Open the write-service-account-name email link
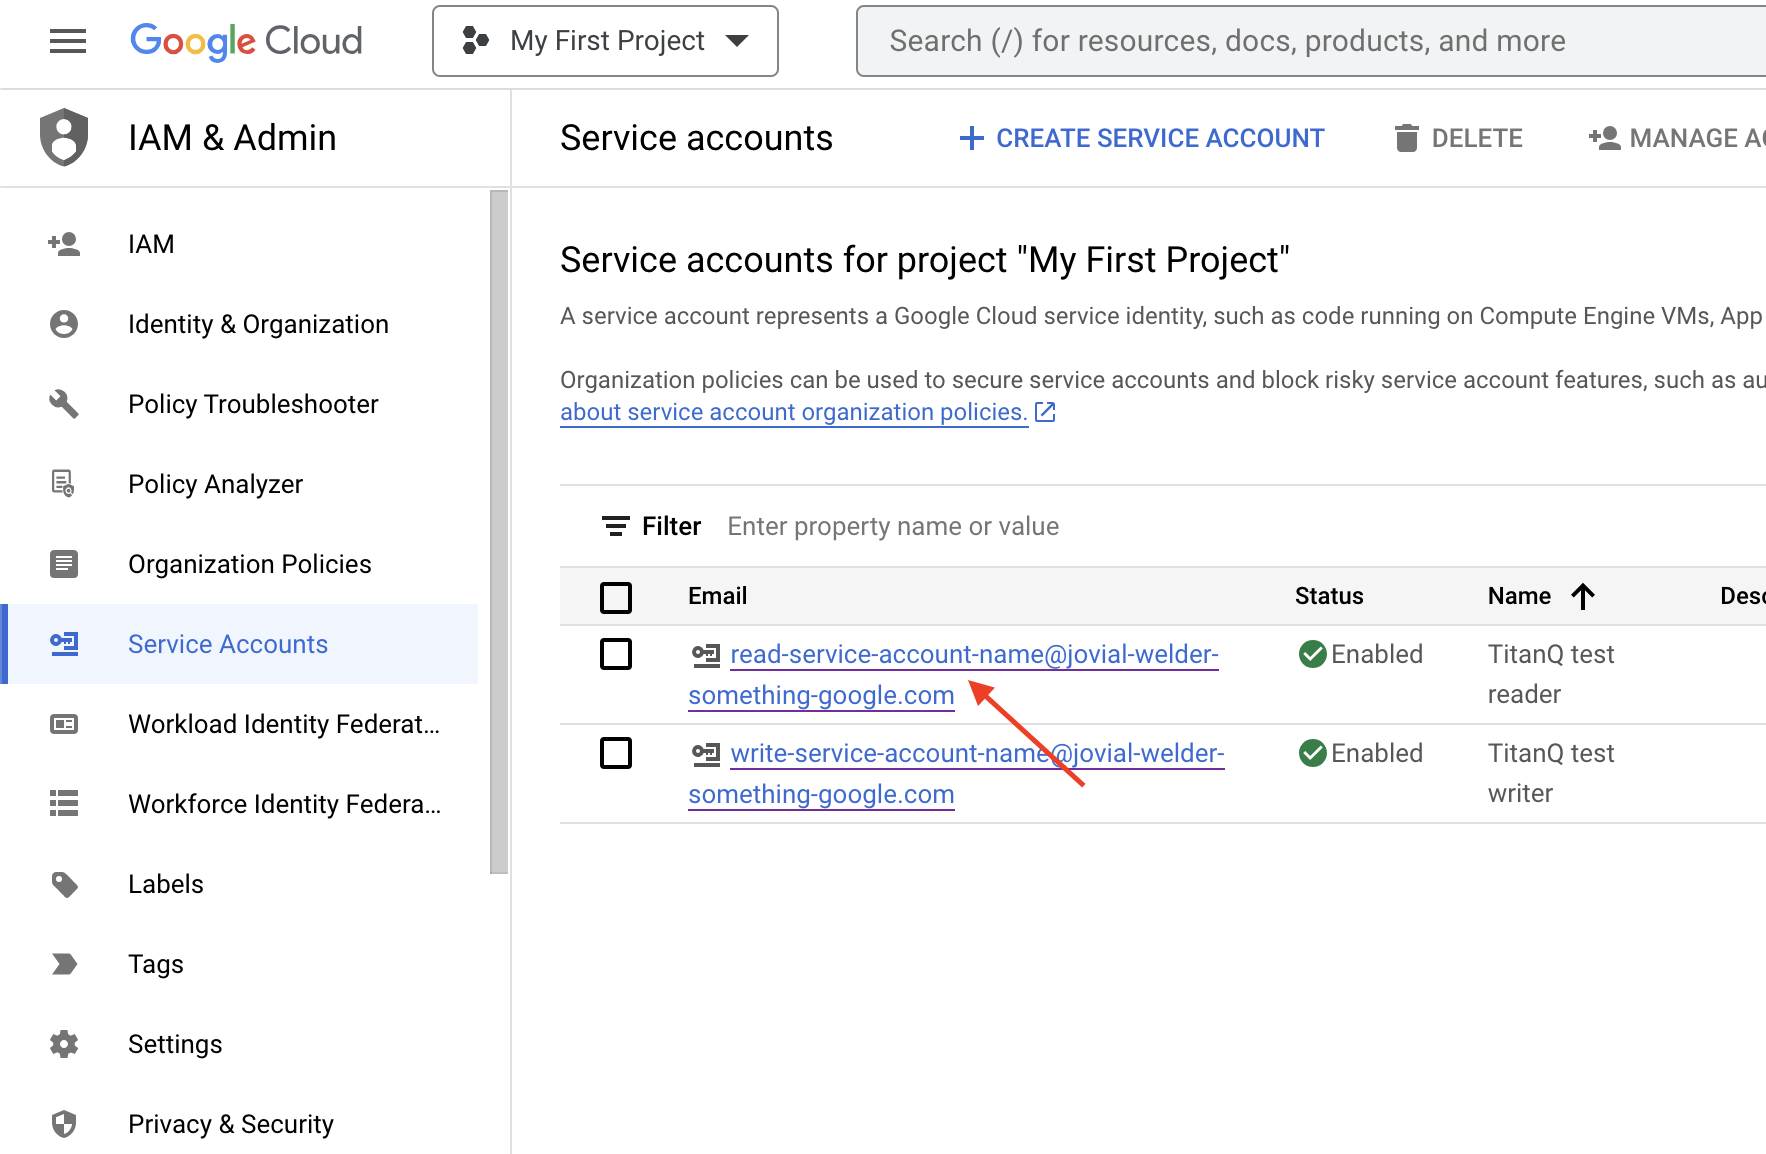 [x=956, y=773]
